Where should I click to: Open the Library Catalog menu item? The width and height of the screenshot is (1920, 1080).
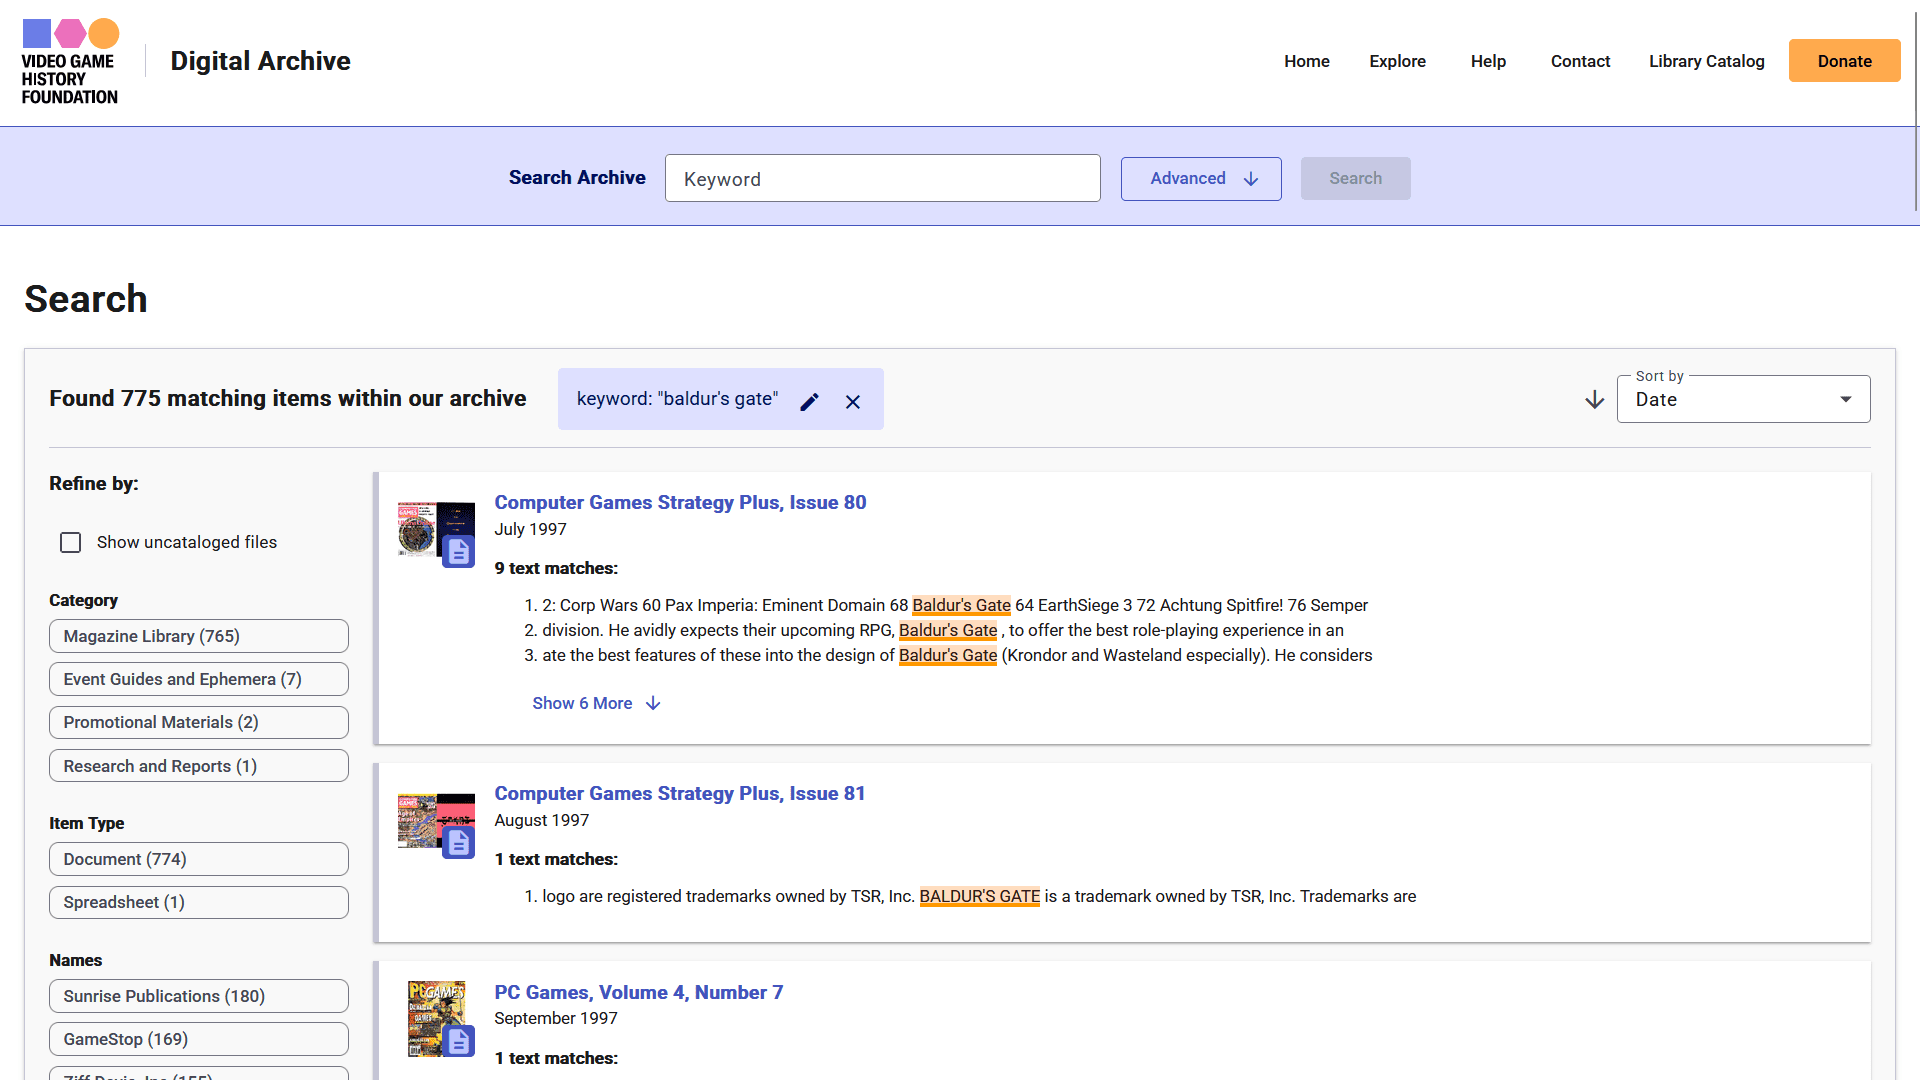click(1706, 61)
